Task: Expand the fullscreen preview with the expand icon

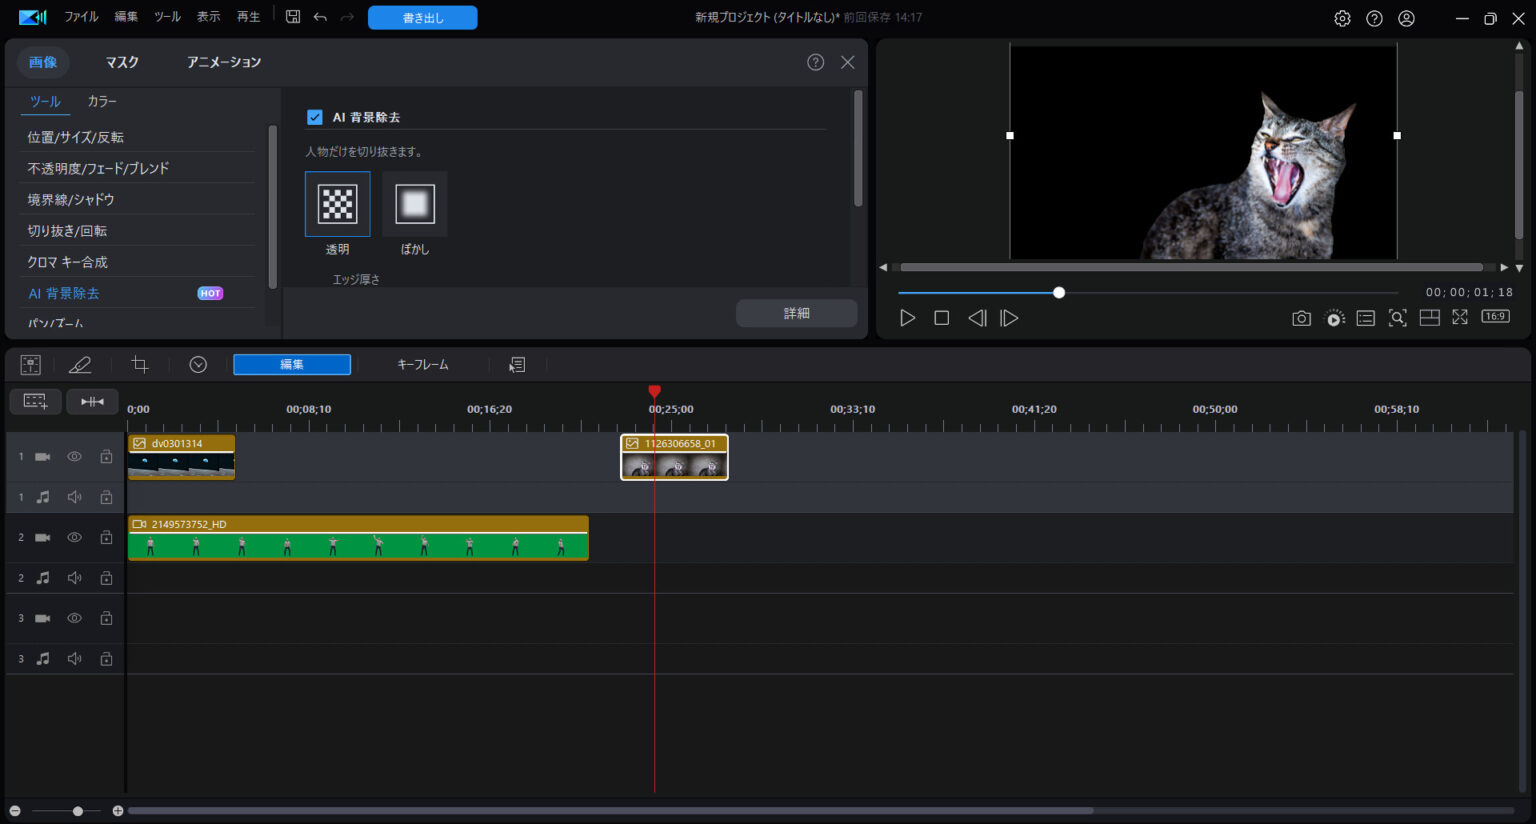Action: (1460, 317)
